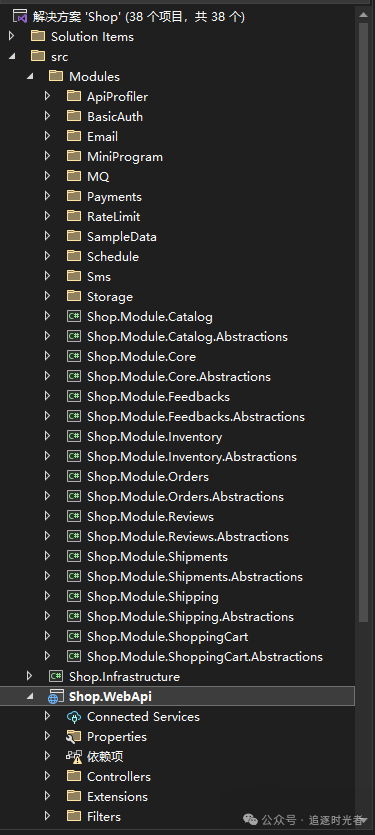Select Shop.Module.ShoppingCart.Abstractions project

(x=205, y=657)
